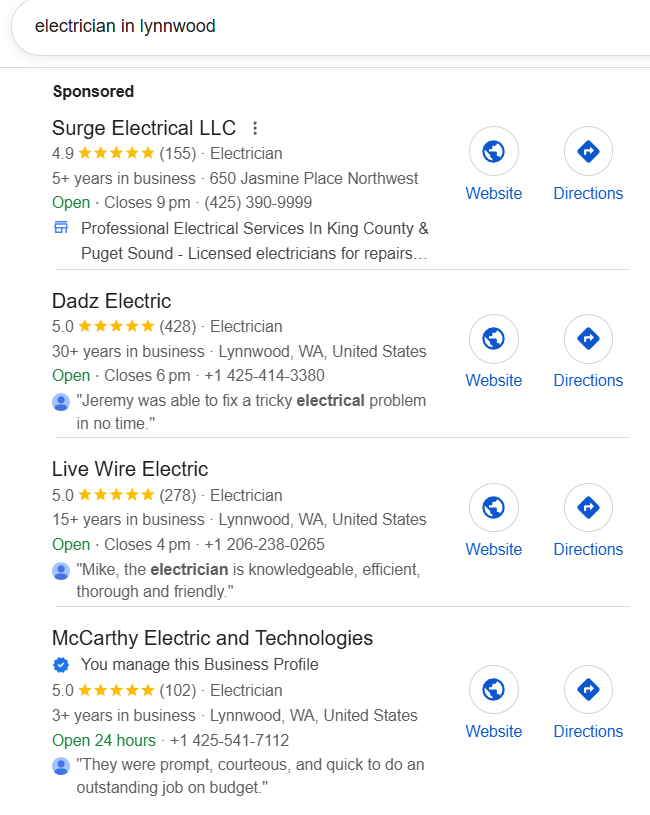Screen dimensions: 650x815
Task: Click McCarthy Electric's Directions icon
Action: coord(588,690)
